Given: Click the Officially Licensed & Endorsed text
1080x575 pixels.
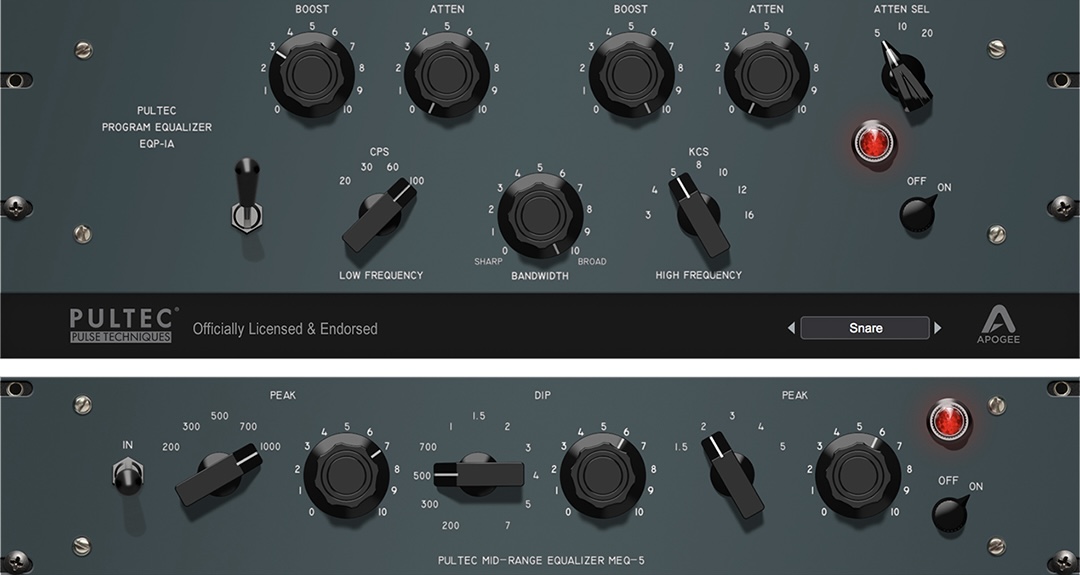Looking at the screenshot, I should pos(285,329).
